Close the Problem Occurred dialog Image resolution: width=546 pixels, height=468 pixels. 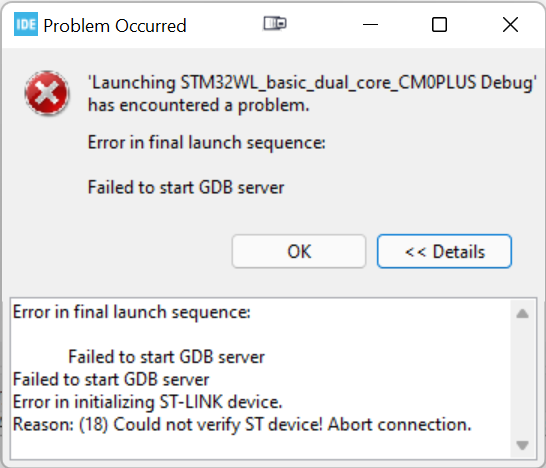tap(510, 25)
